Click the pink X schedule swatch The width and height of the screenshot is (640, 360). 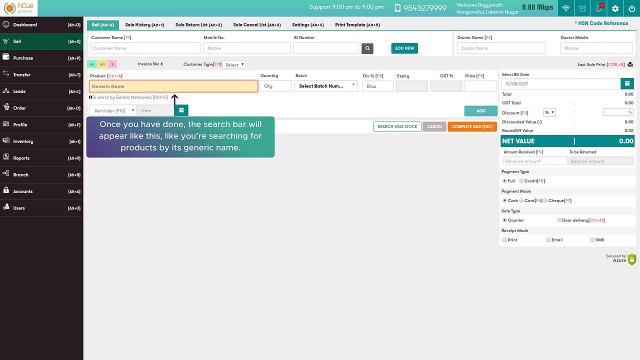[x=113, y=64]
